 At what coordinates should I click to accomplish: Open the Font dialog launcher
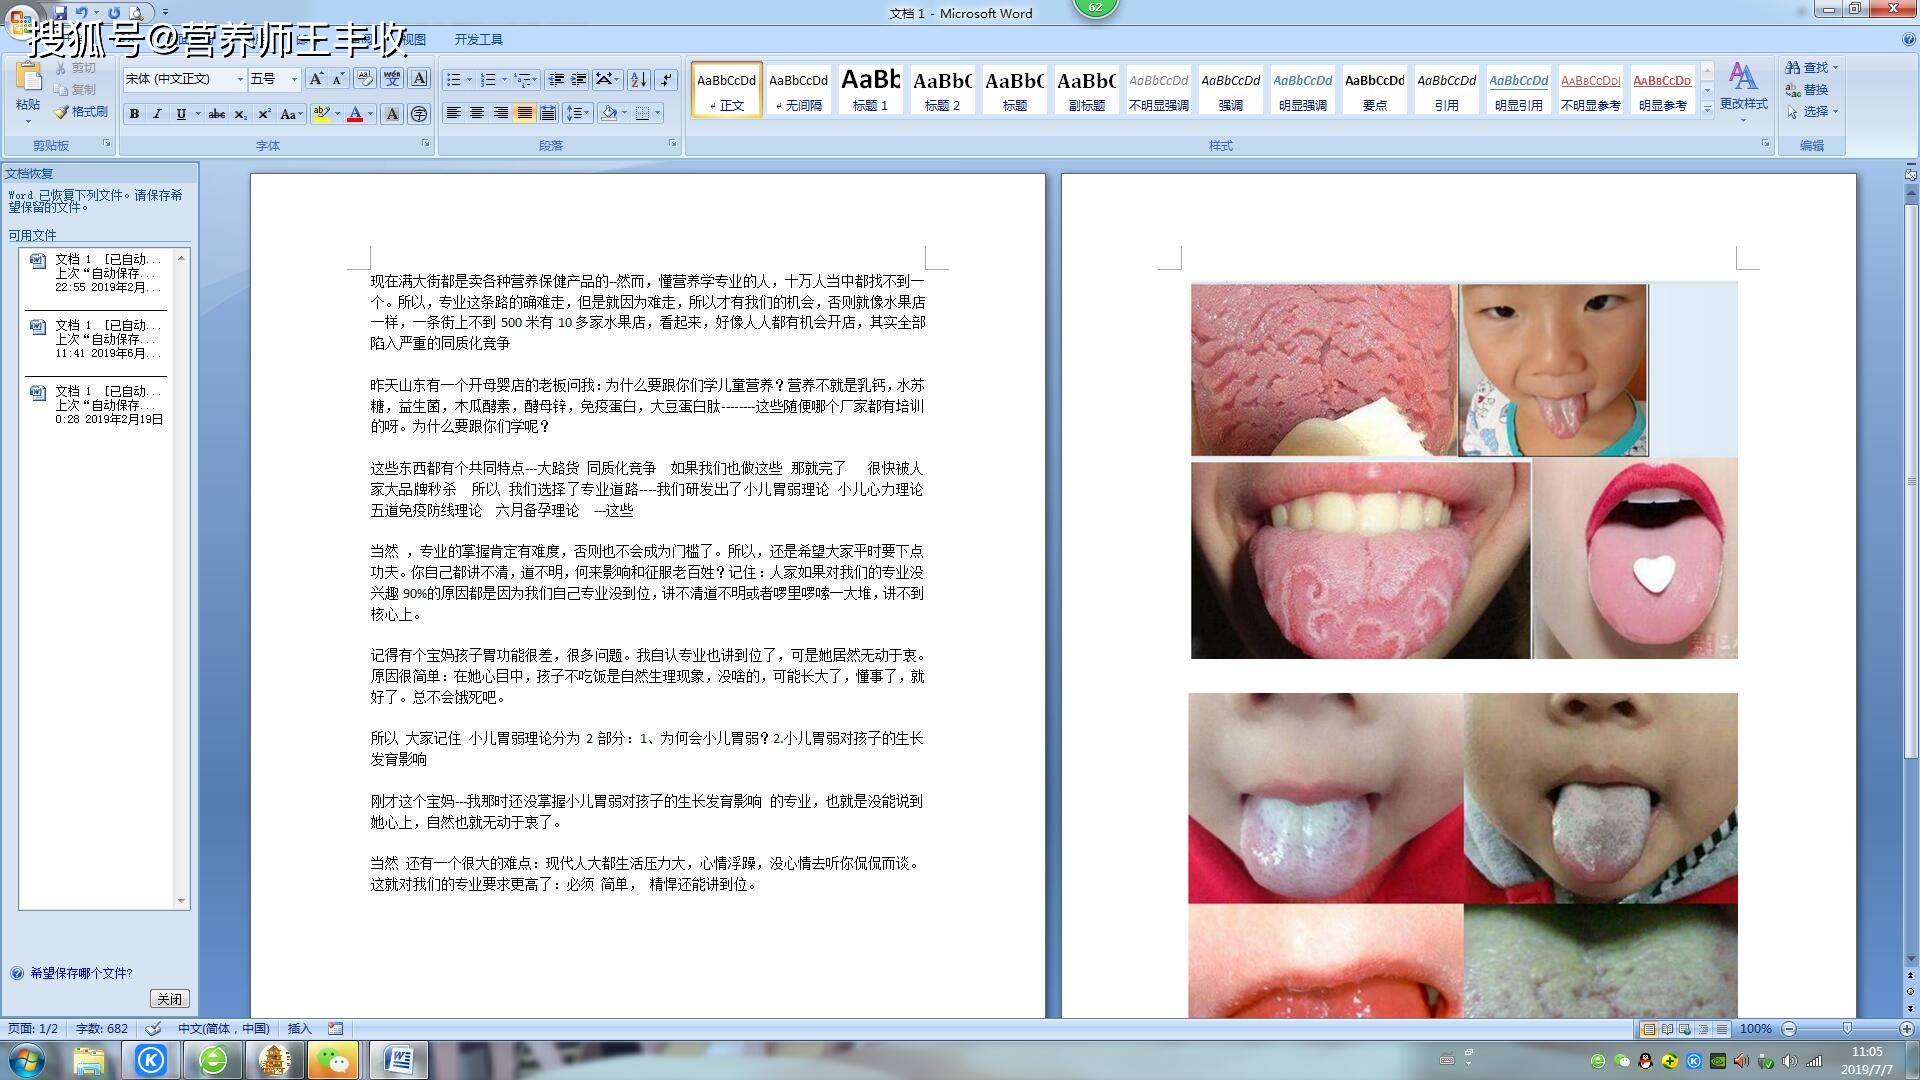(x=425, y=144)
